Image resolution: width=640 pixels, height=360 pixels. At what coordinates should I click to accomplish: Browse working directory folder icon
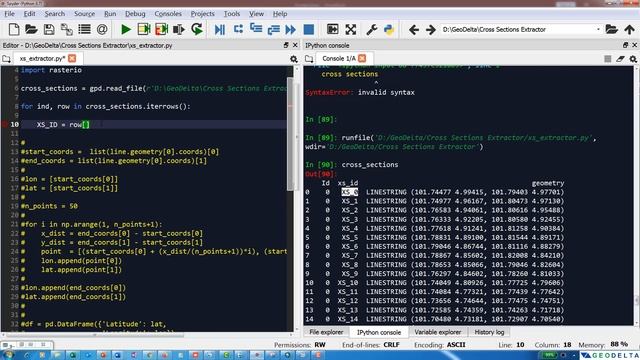611,29
